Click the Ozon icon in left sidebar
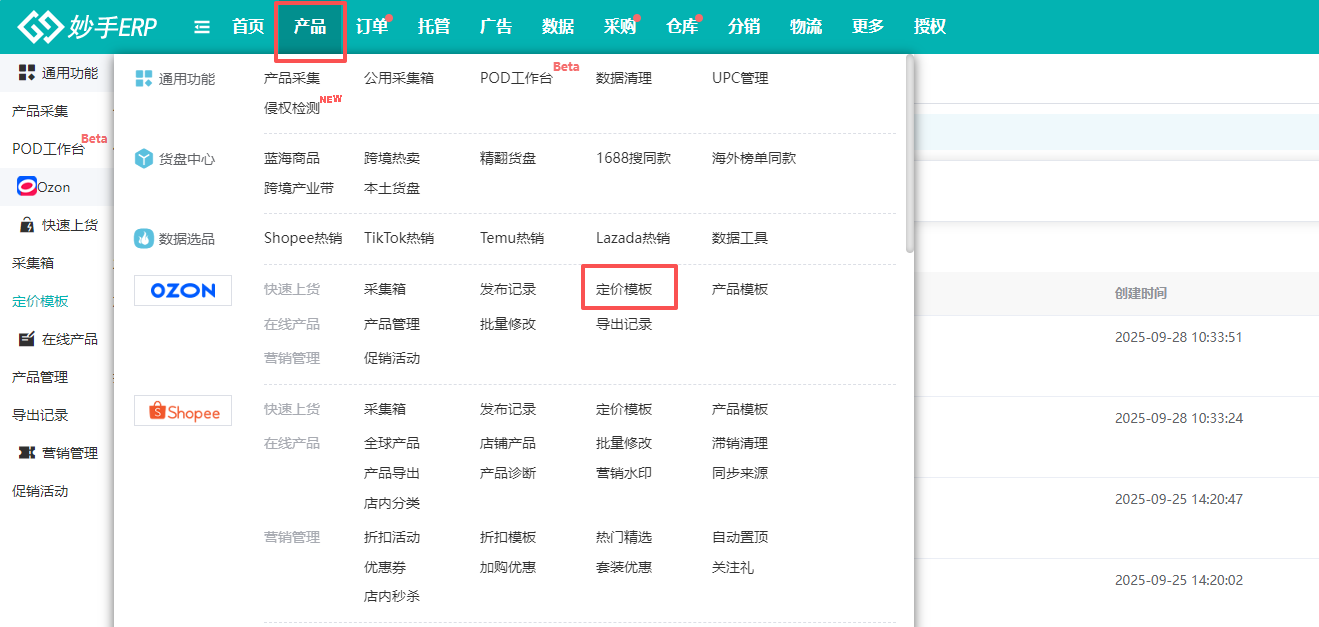 (x=27, y=187)
